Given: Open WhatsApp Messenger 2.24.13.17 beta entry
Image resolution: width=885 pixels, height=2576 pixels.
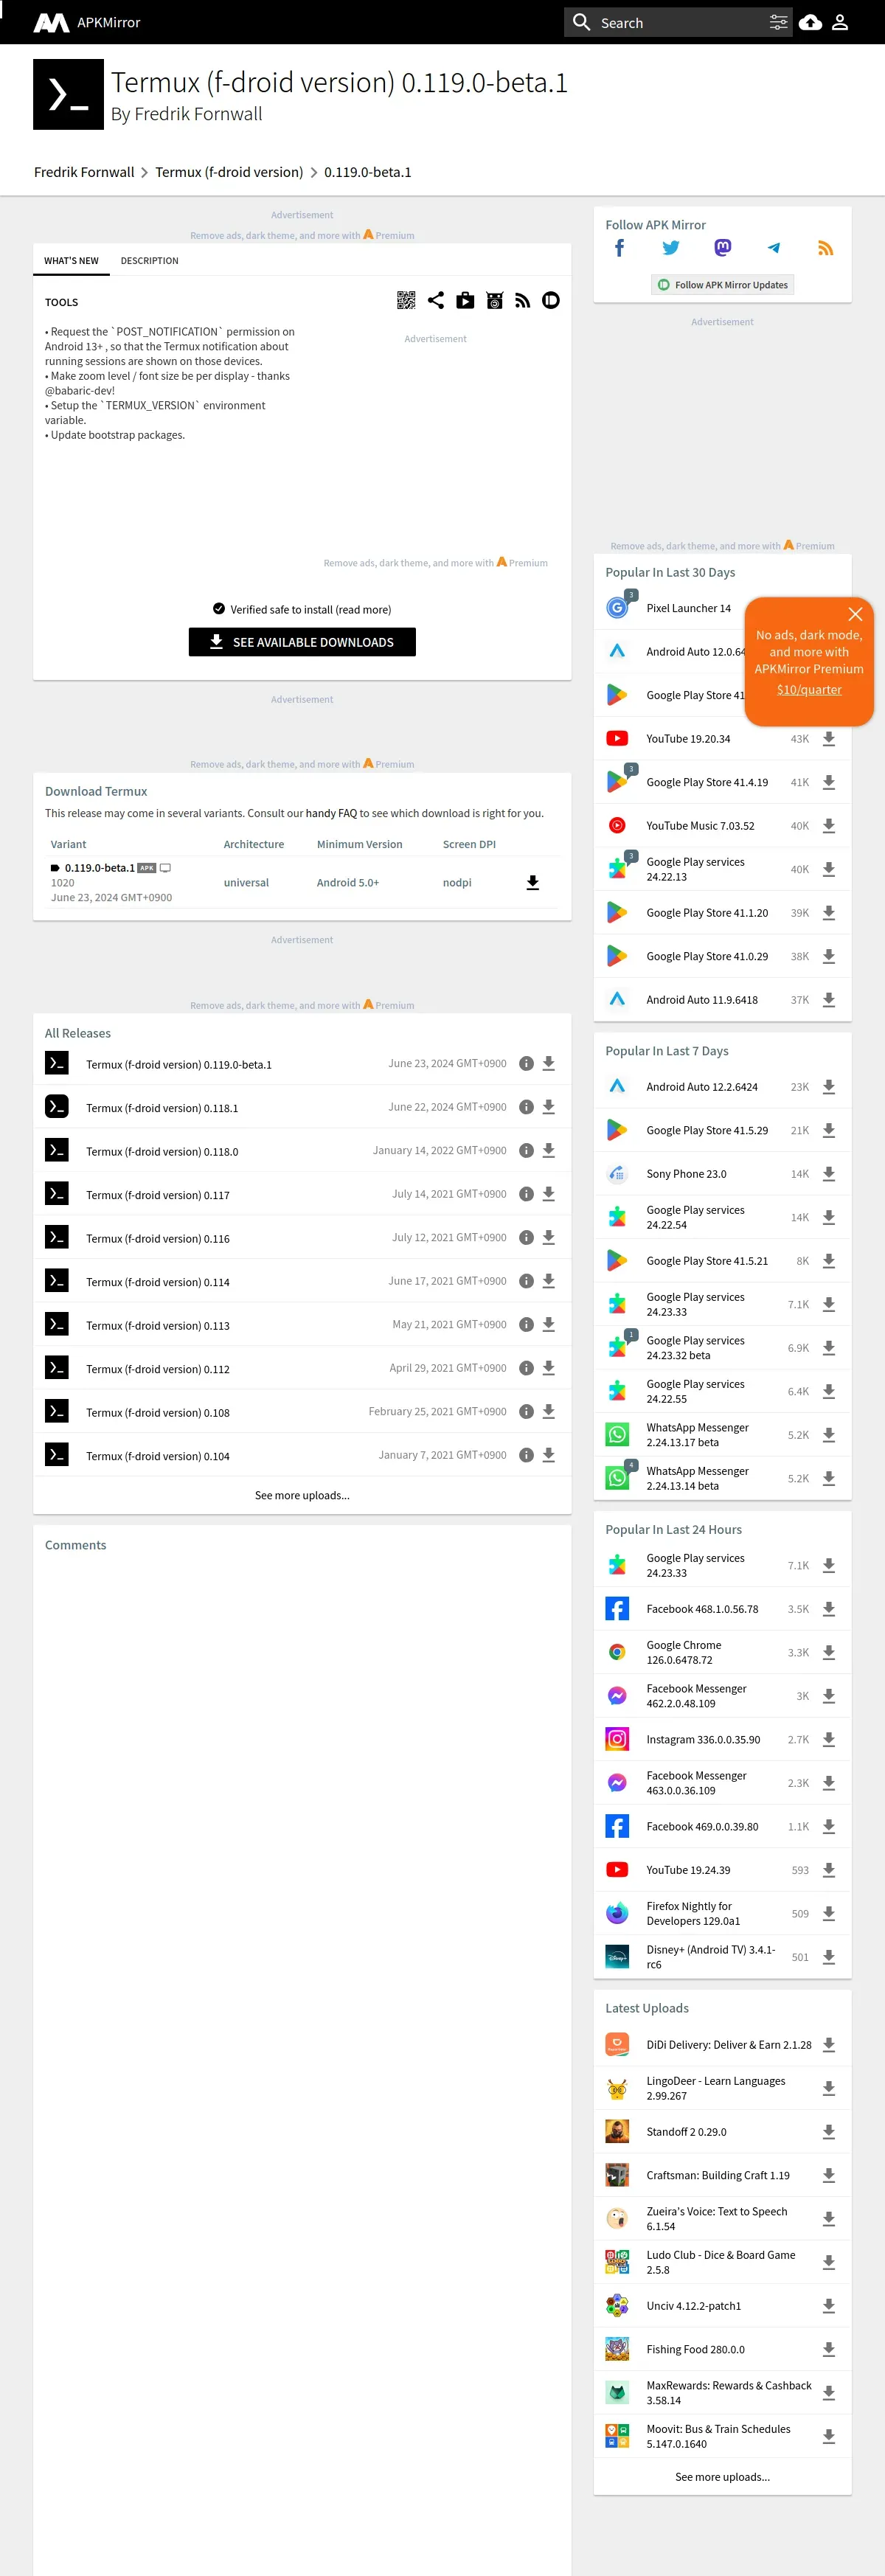Looking at the screenshot, I should (x=697, y=1435).
